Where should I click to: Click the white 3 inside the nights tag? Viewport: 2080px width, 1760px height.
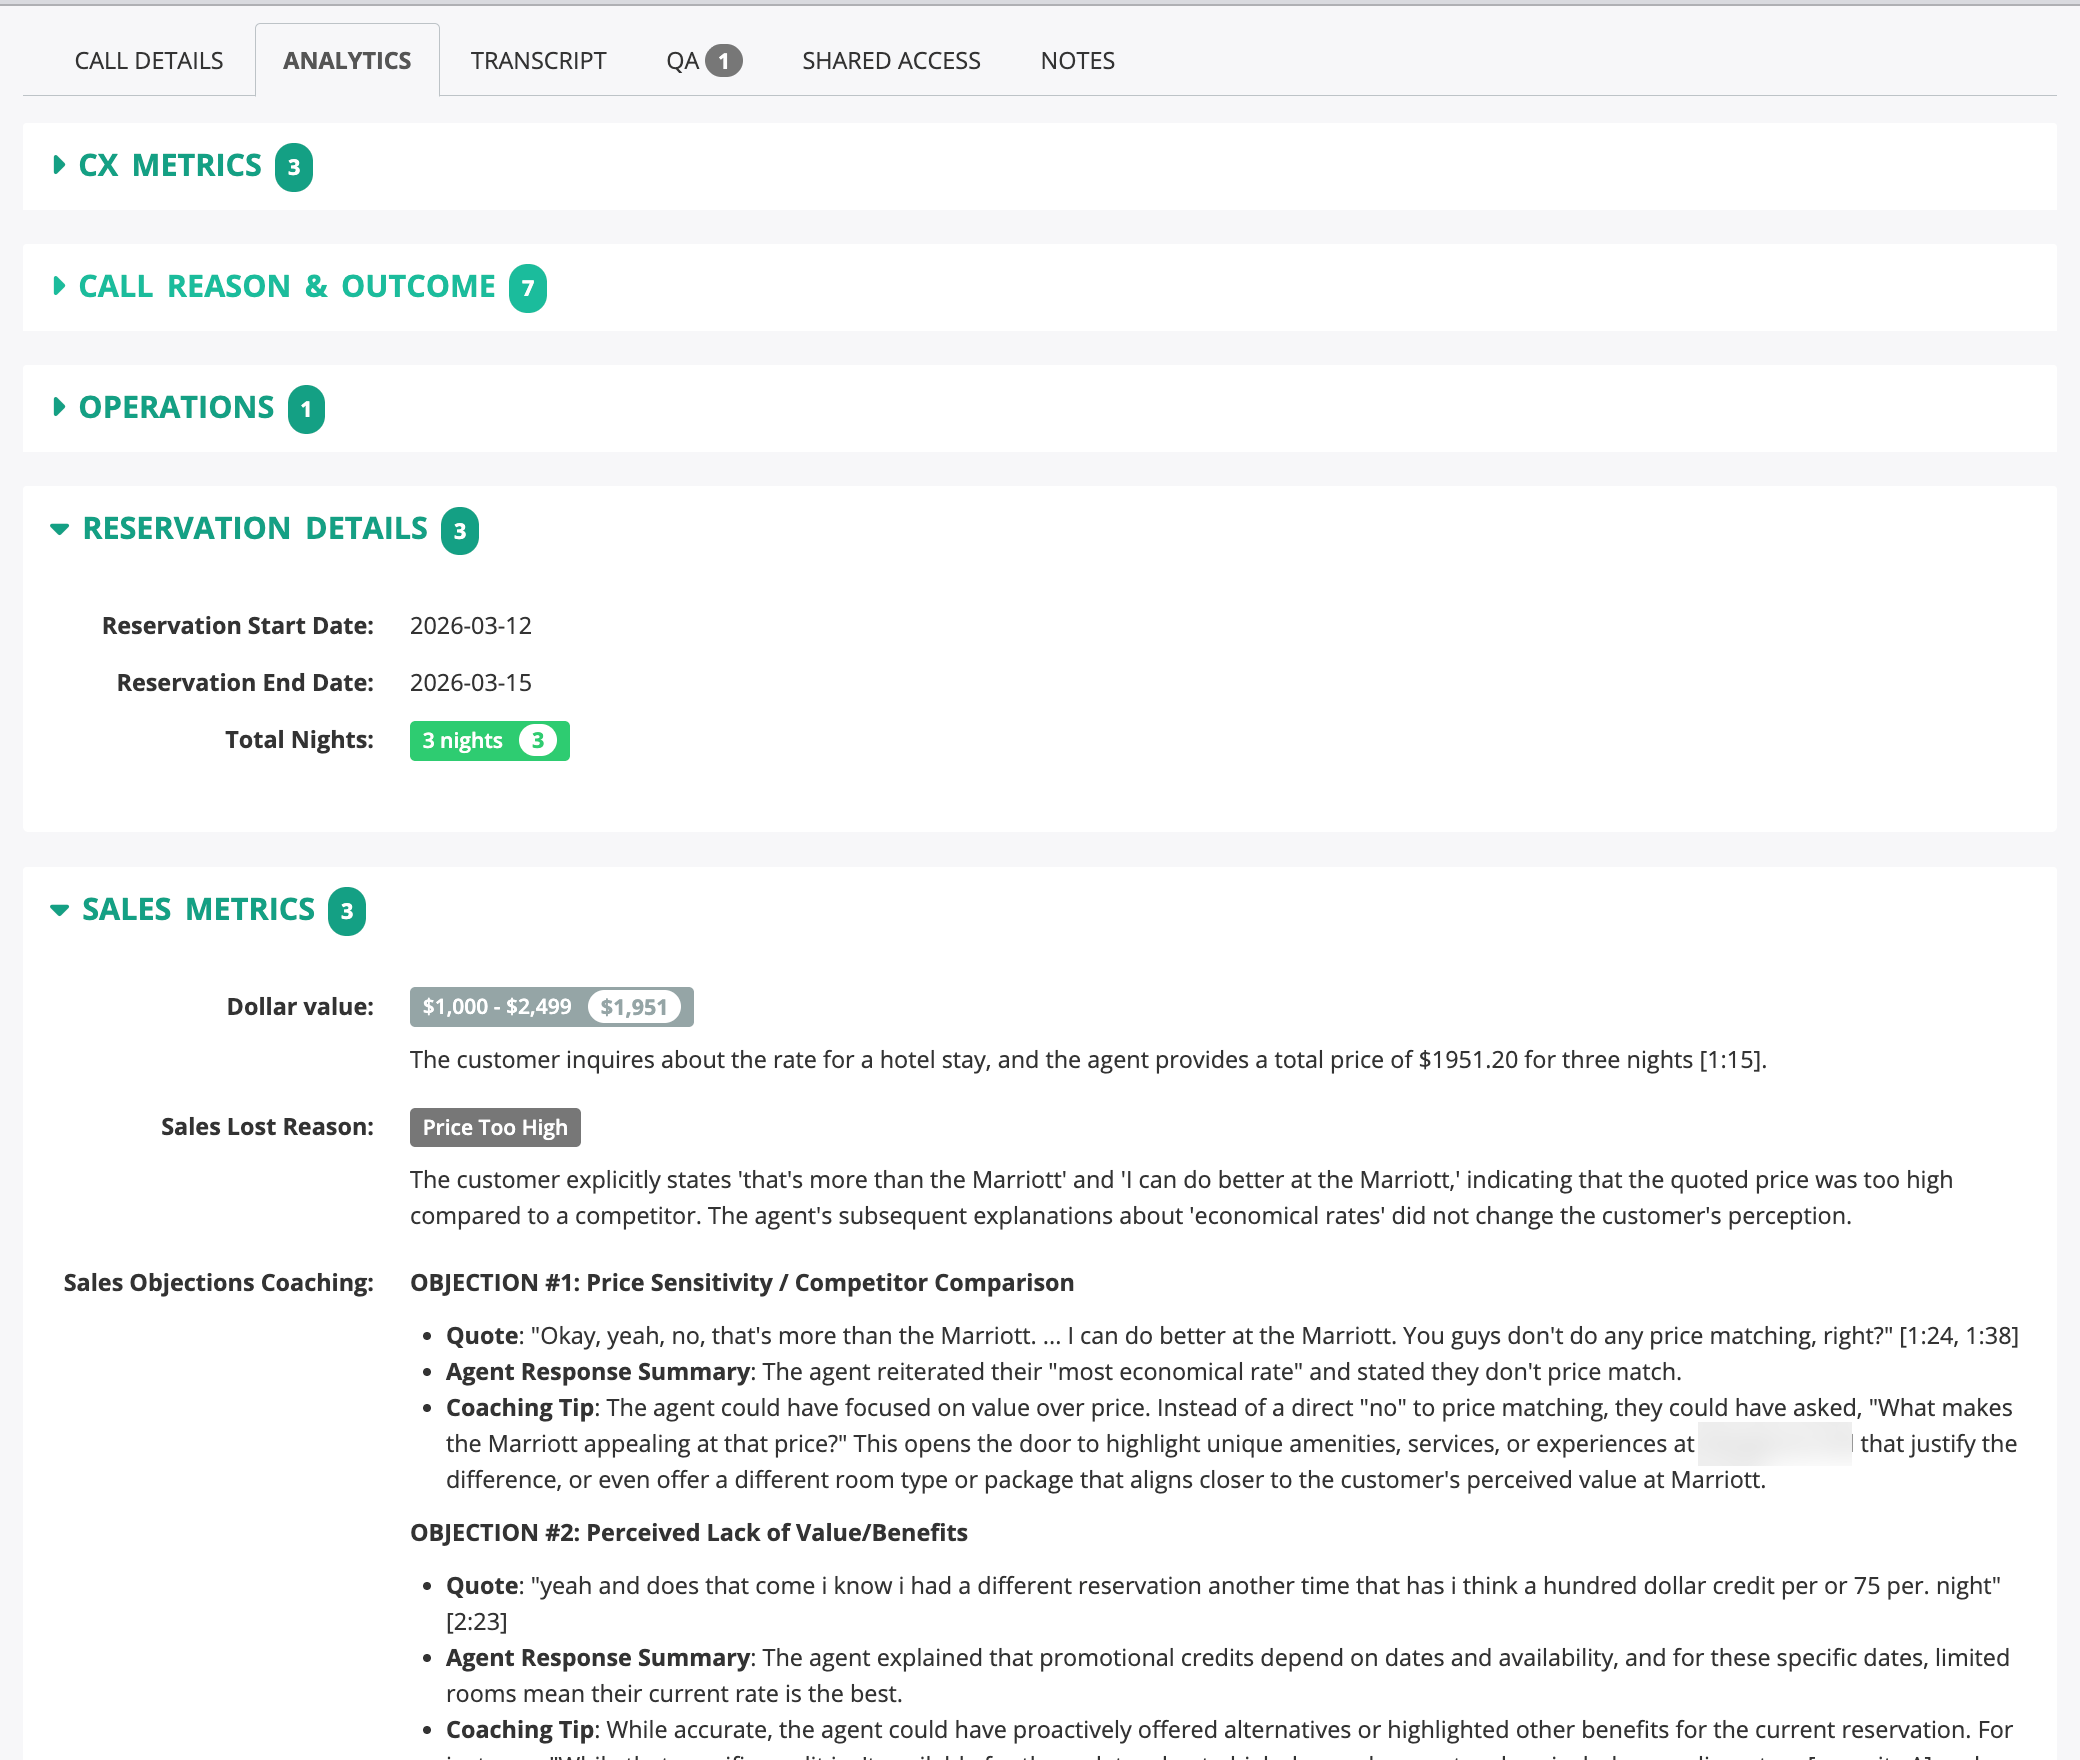point(538,741)
